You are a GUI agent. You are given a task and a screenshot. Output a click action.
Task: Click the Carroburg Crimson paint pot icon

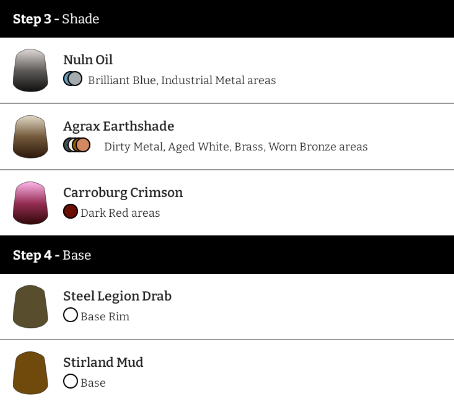tap(30, 203)
